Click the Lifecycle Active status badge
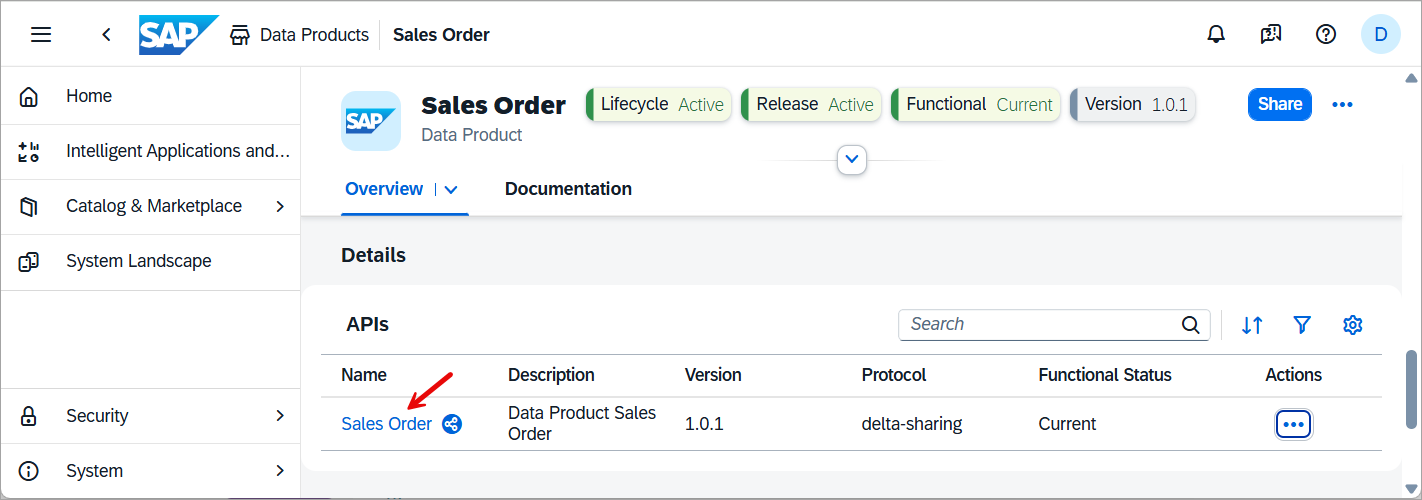This screenshot has width=1422, height=500. pos(659,104)
